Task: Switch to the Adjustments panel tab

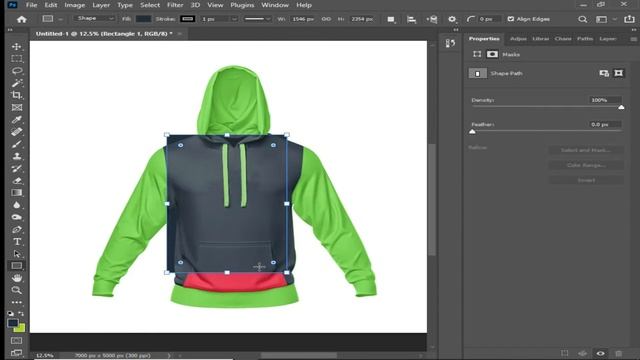Action: coord(518,39)
